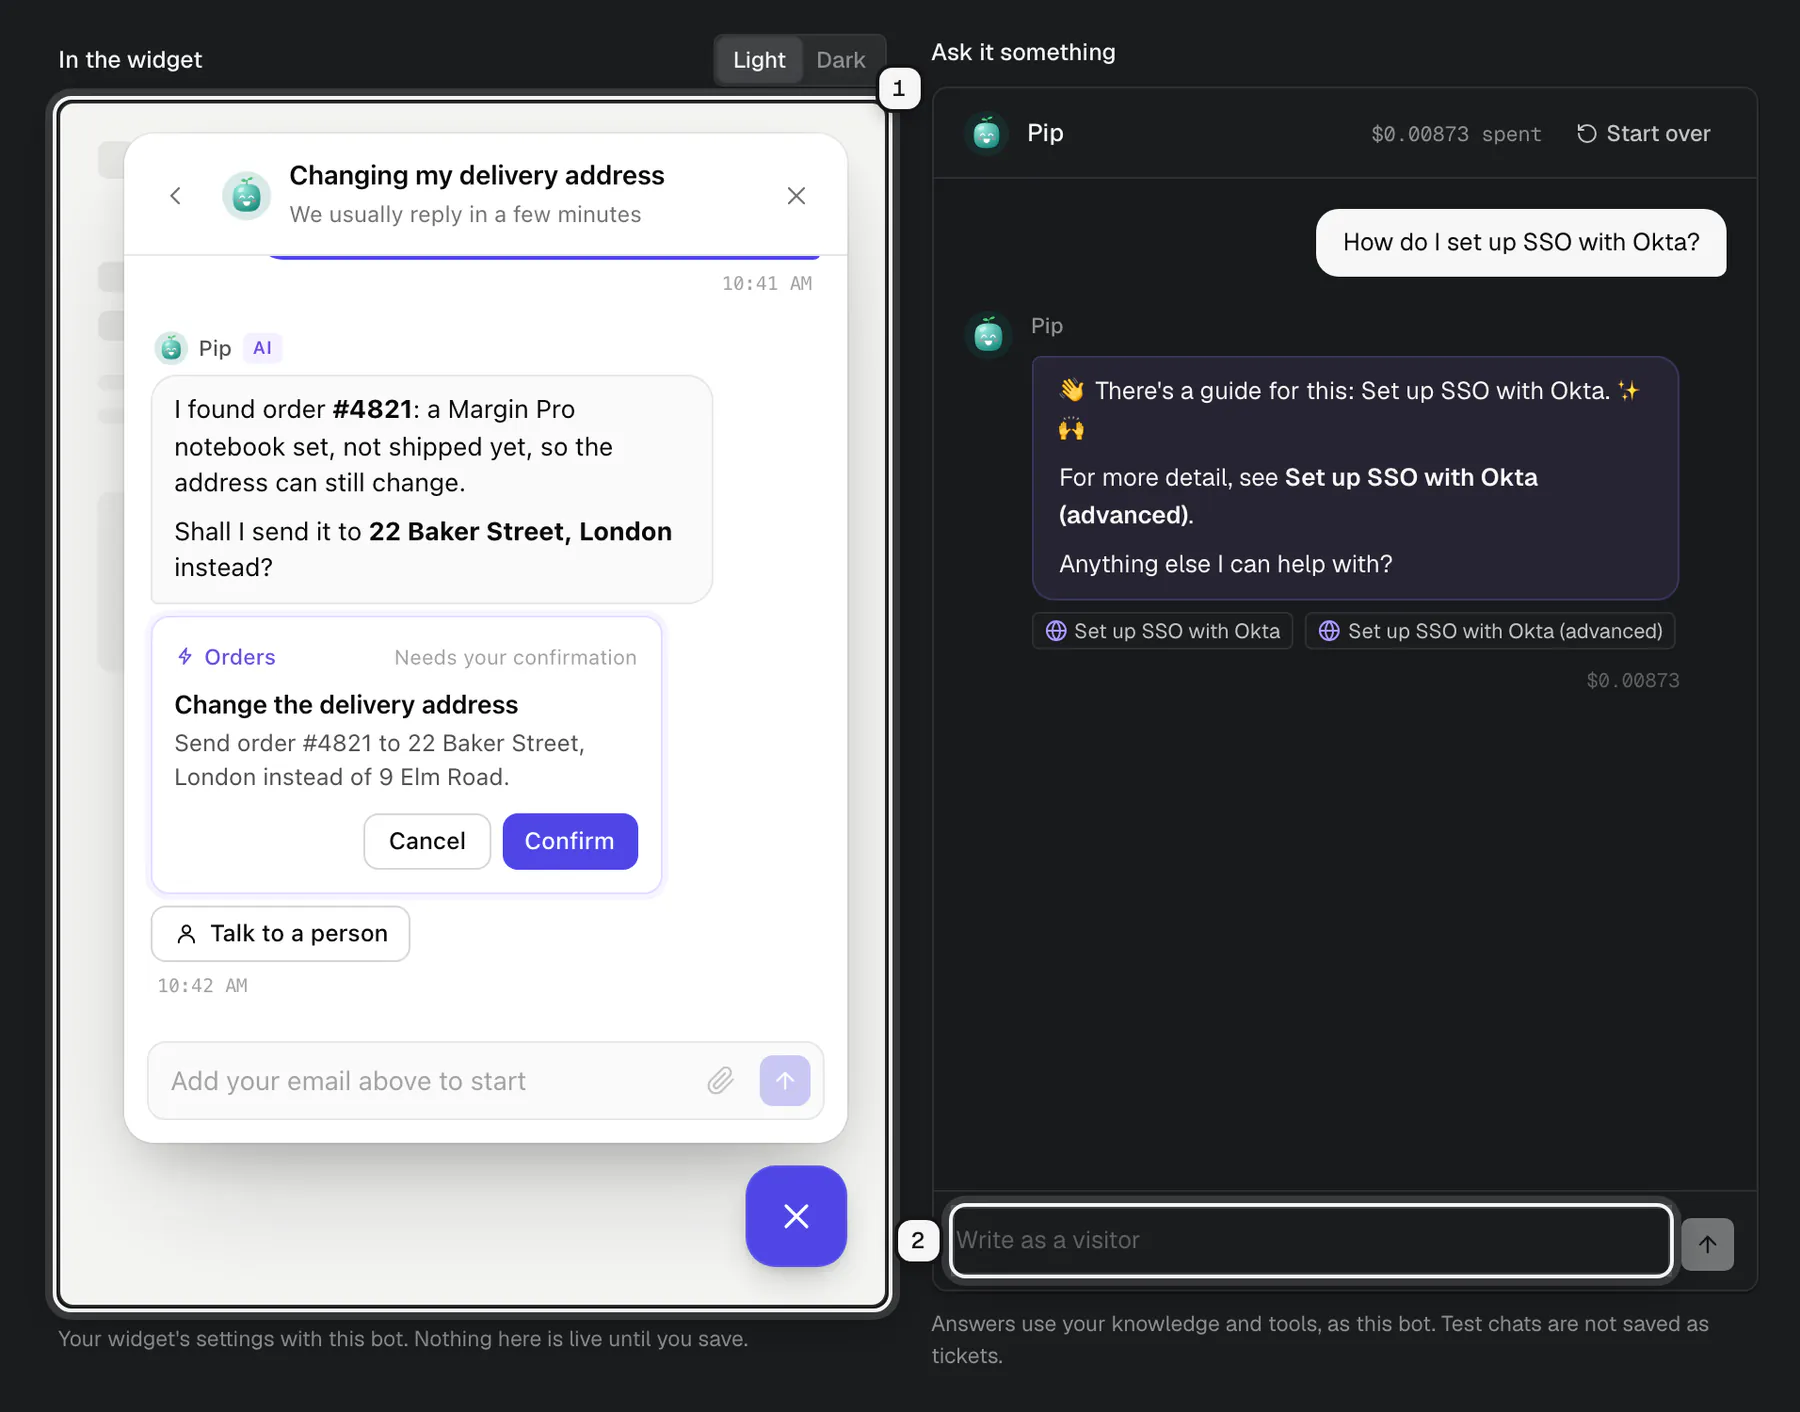Click the Orders lightning bolt label
The height and width of the screenshot is (1412, 1800).
[226, 657]
